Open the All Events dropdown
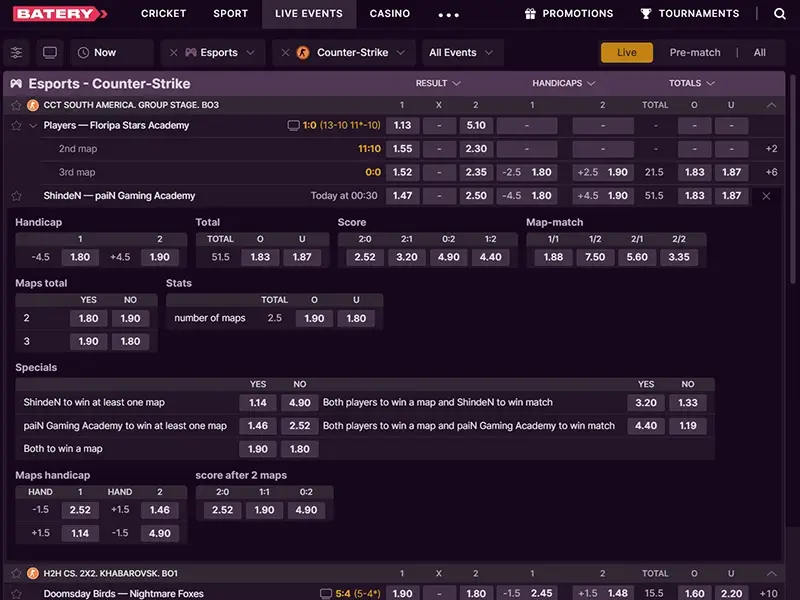Image resolution: width=800 pixels, height=600 pixels. tap(462, 53)
